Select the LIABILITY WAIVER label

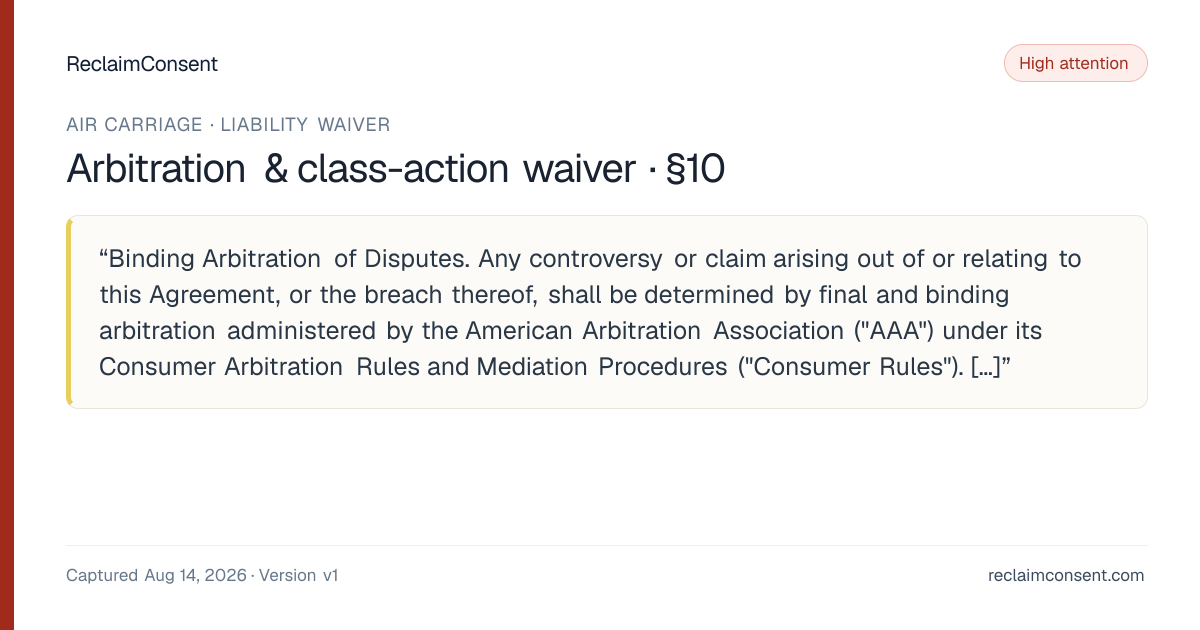[305, 125]
